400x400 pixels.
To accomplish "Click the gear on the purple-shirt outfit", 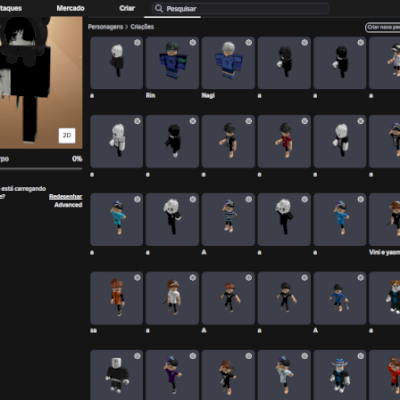I will point(193,356).
